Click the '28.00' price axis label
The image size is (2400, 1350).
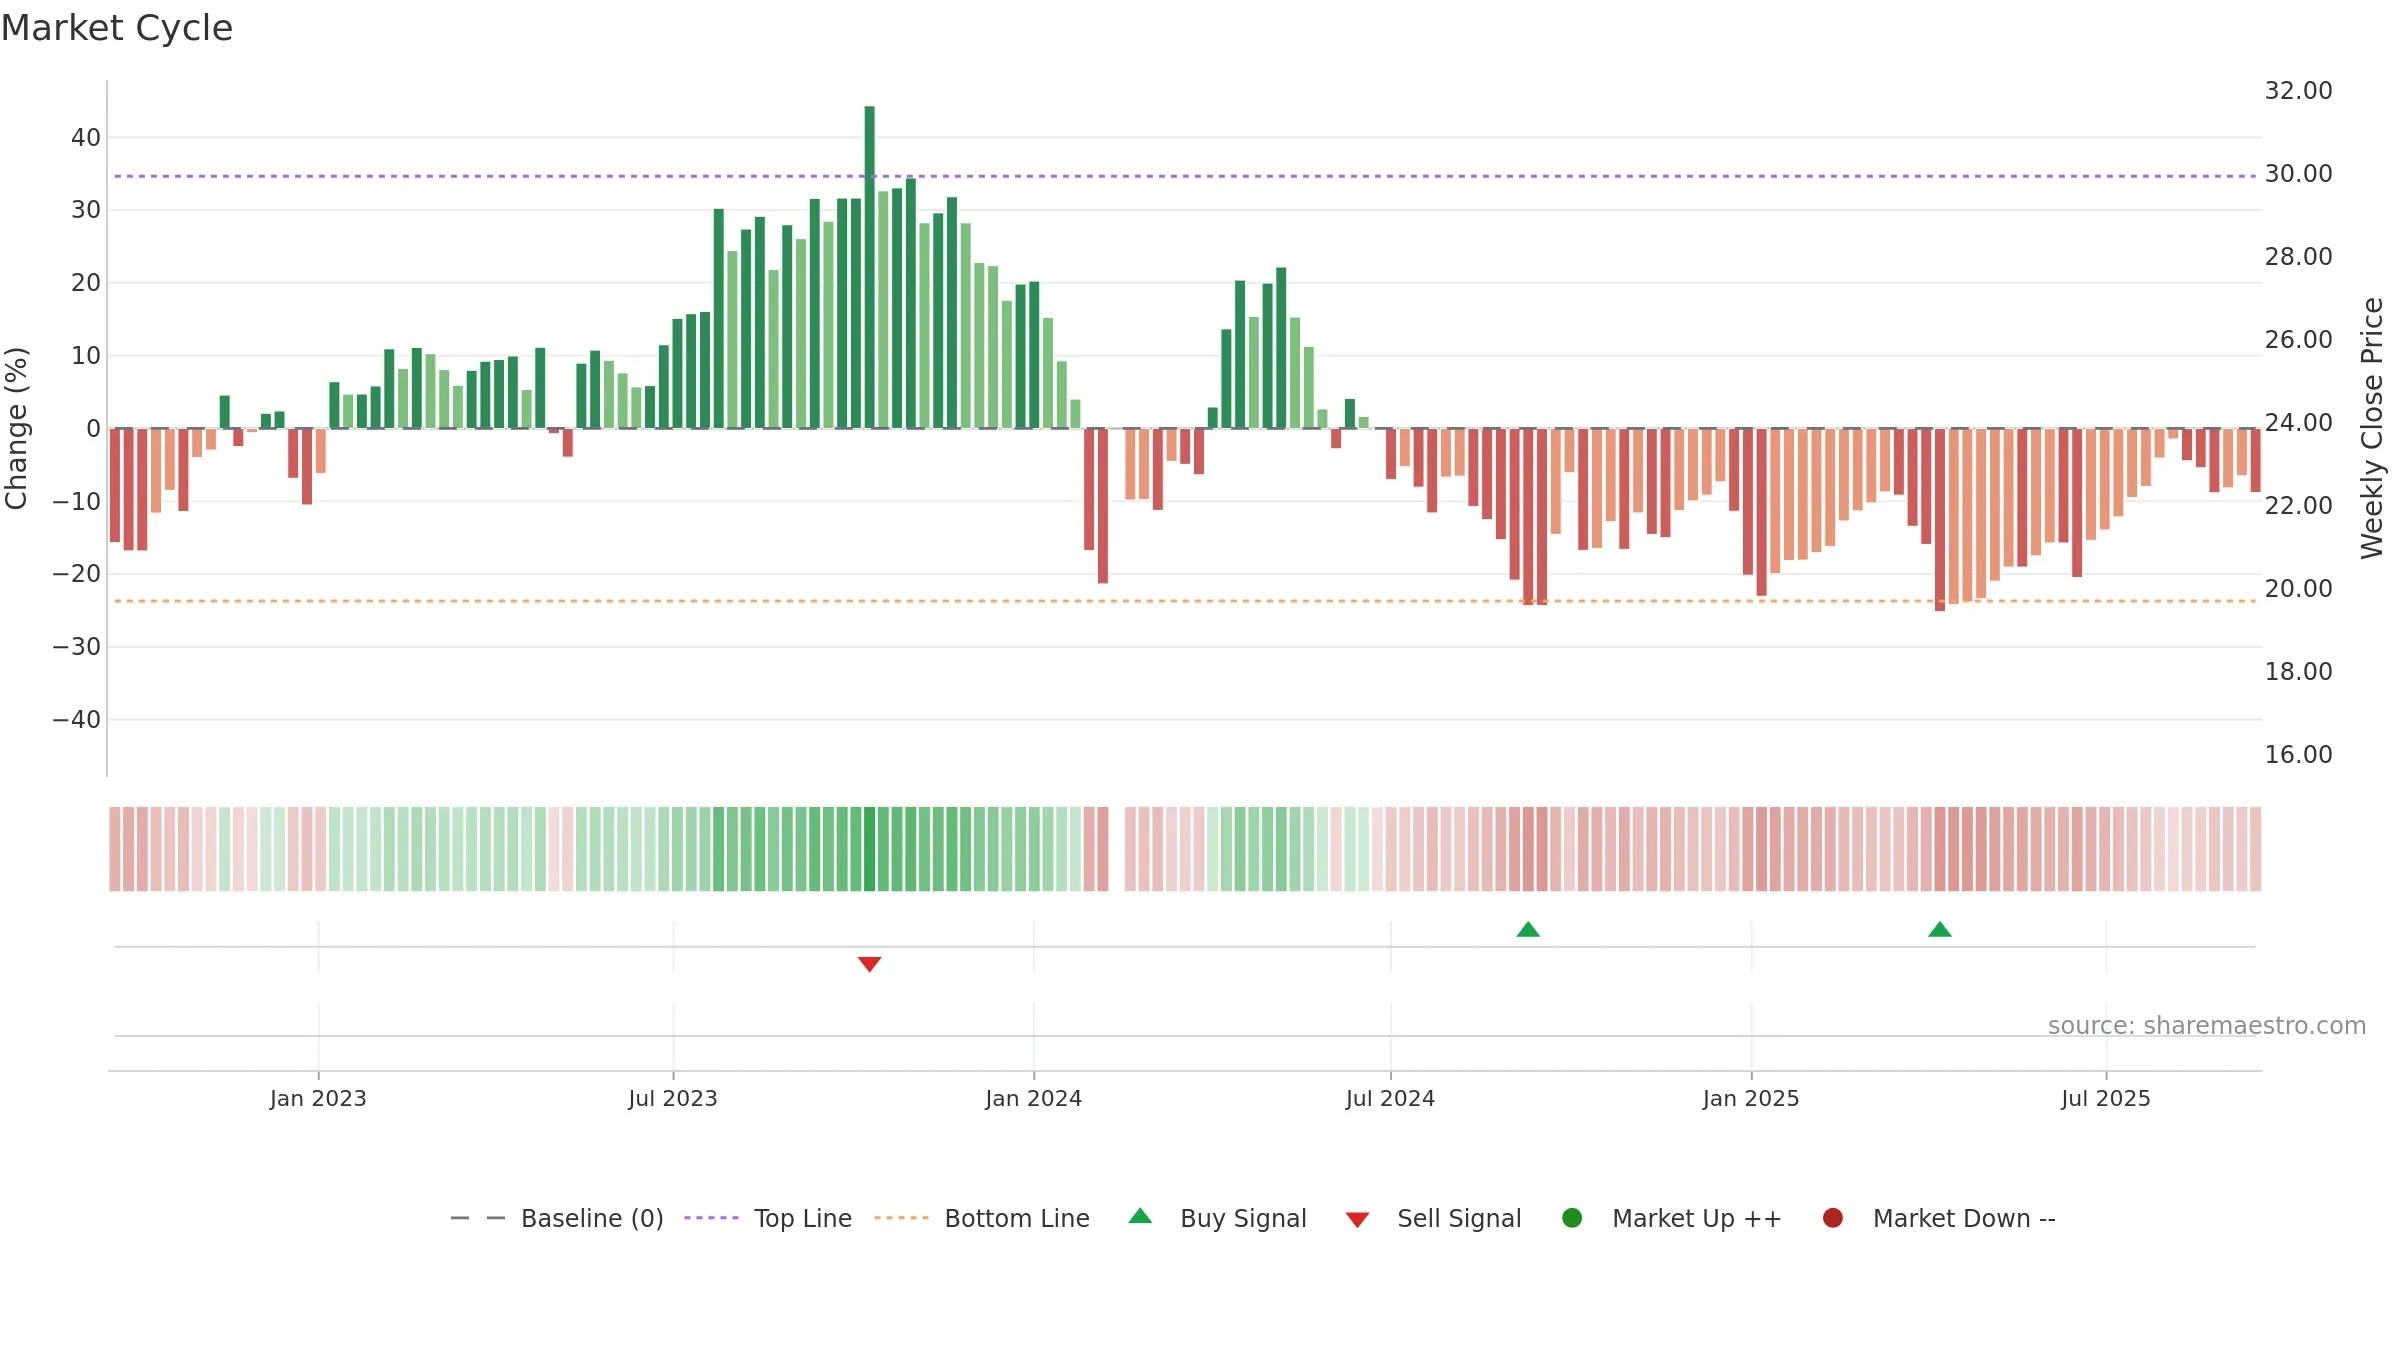click(2298, 257)
